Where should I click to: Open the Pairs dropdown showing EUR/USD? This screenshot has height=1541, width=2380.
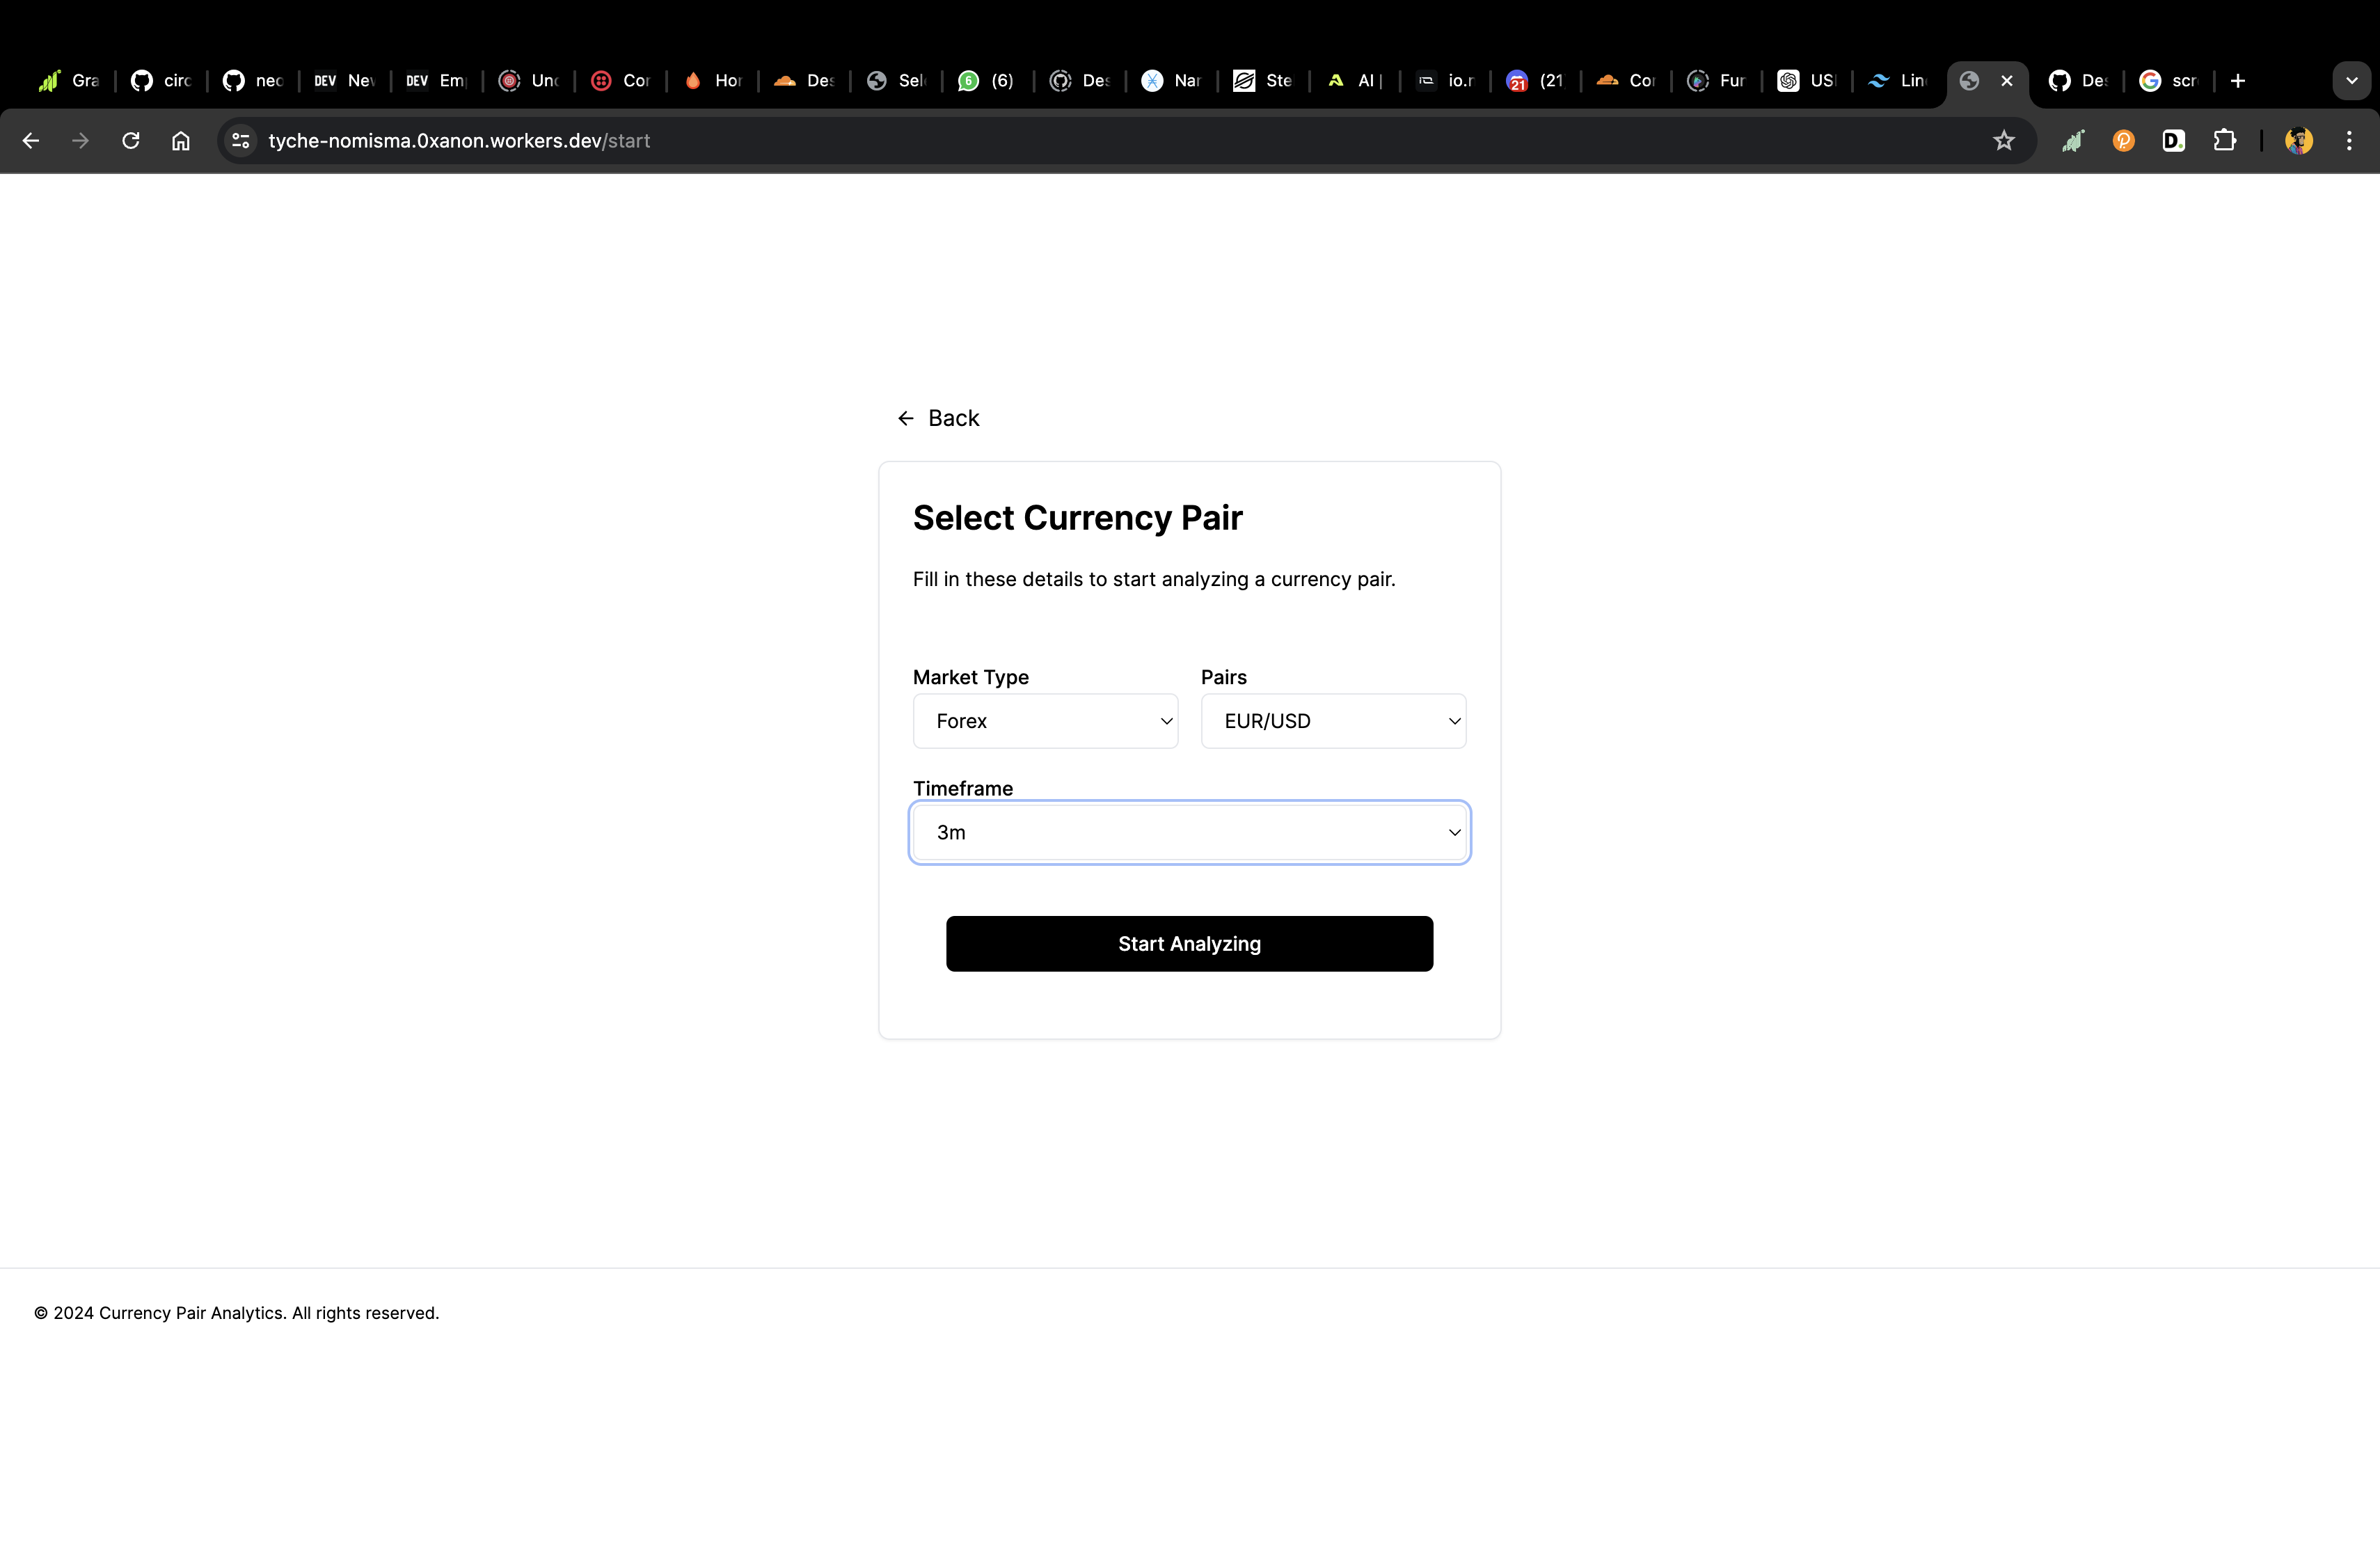(x=1333, y=720)
